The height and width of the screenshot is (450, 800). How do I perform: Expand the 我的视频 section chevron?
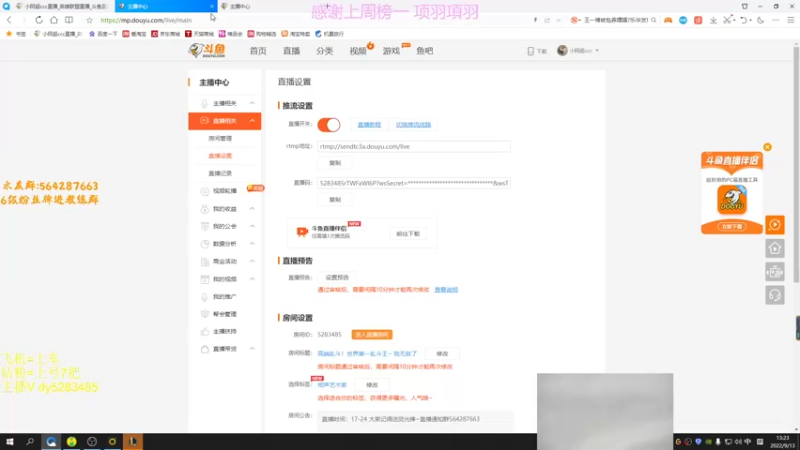252,279
